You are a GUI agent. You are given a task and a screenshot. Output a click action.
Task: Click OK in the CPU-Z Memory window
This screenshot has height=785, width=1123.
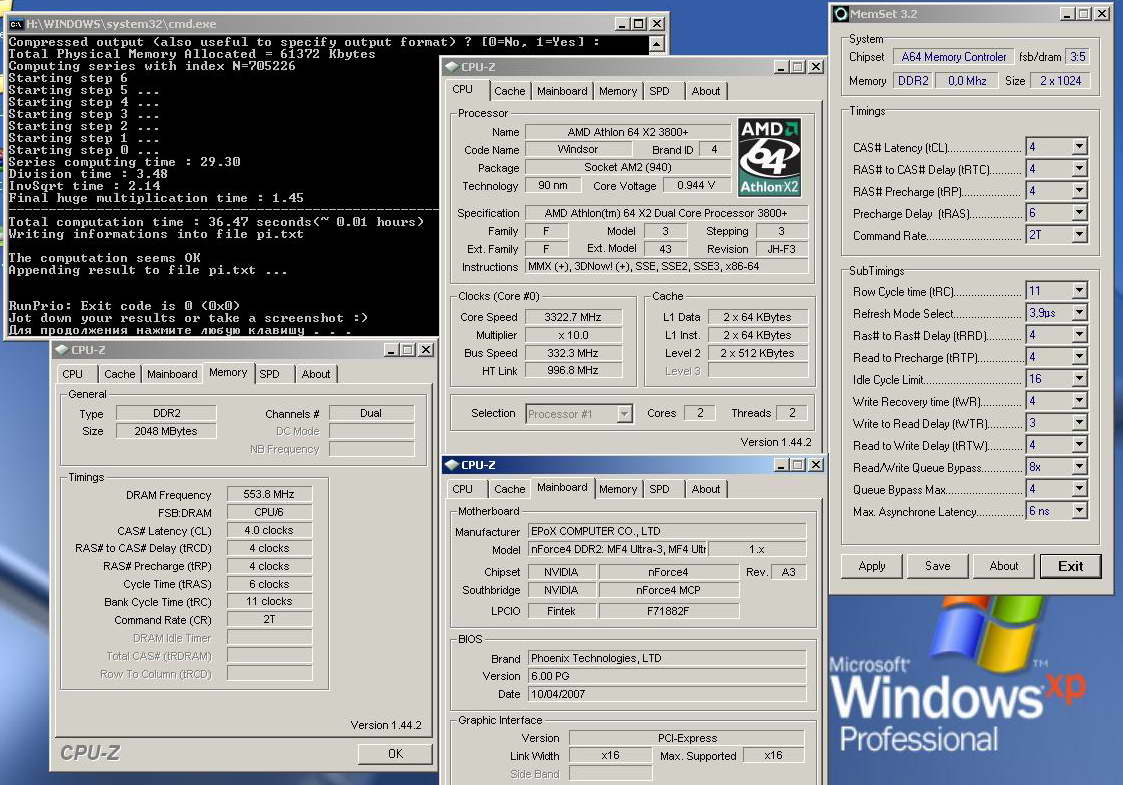tap(395, 753)
